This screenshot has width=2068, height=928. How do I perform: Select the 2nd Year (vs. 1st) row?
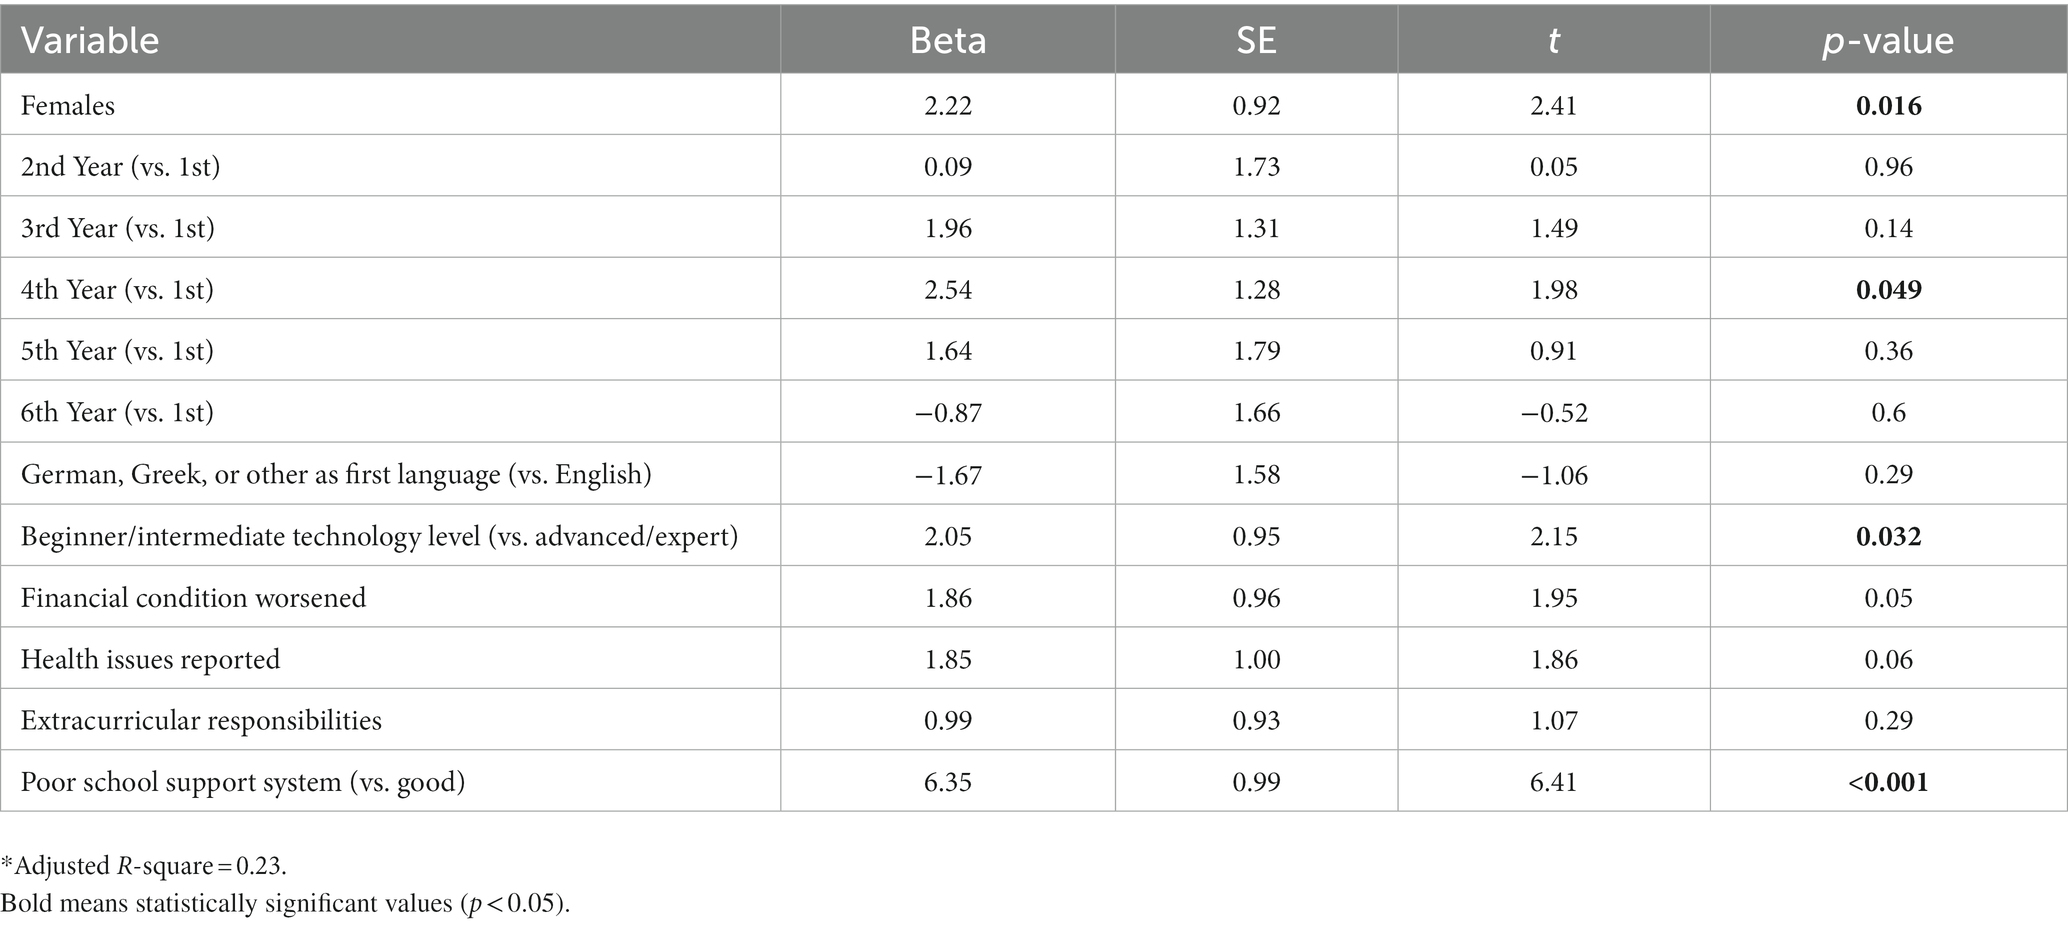[1034, 166]
